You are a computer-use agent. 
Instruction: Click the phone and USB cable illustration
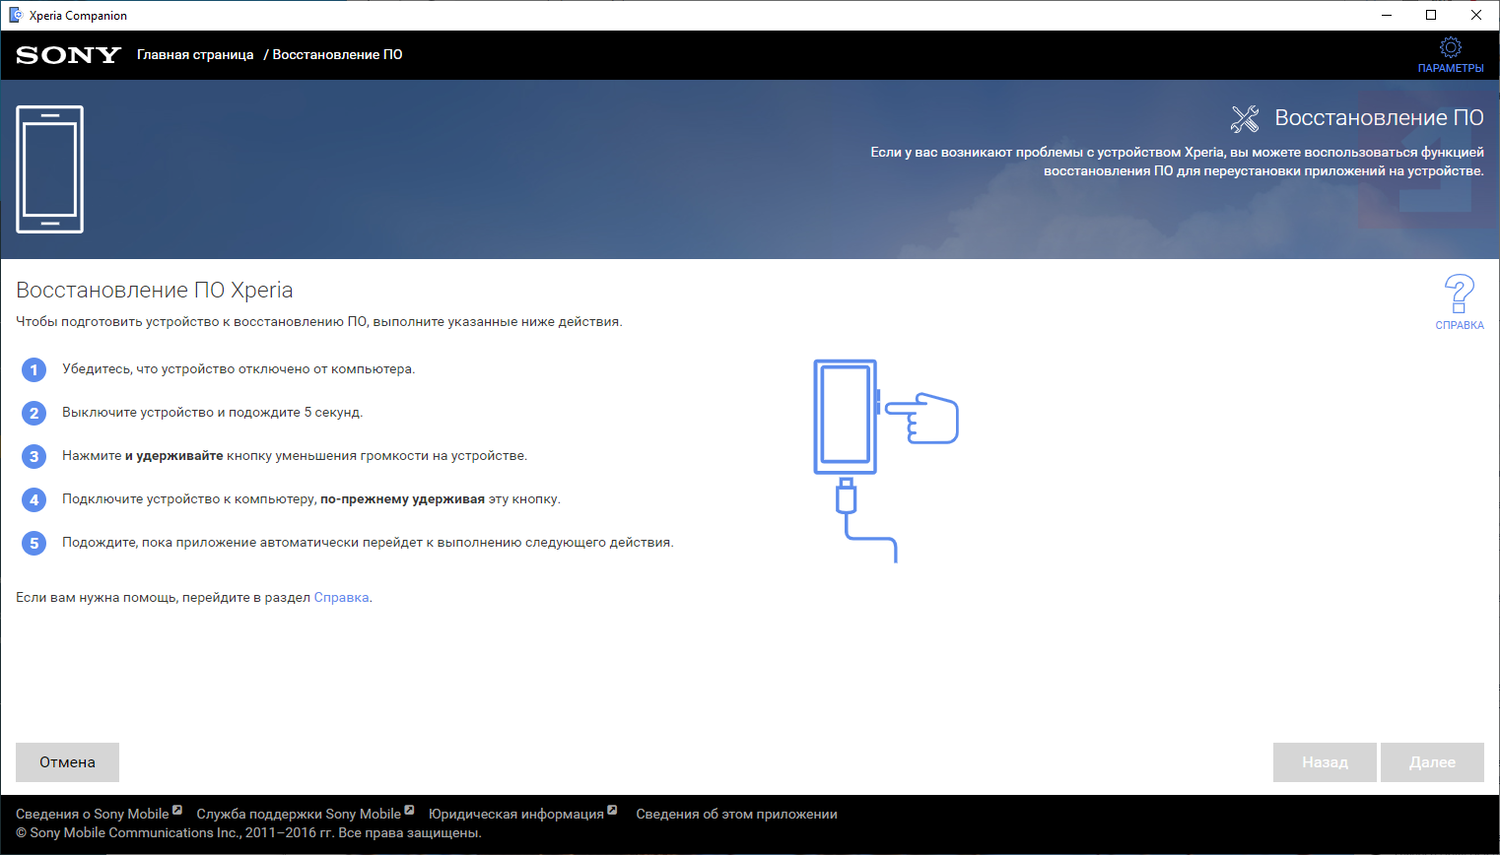click(886, 461)
